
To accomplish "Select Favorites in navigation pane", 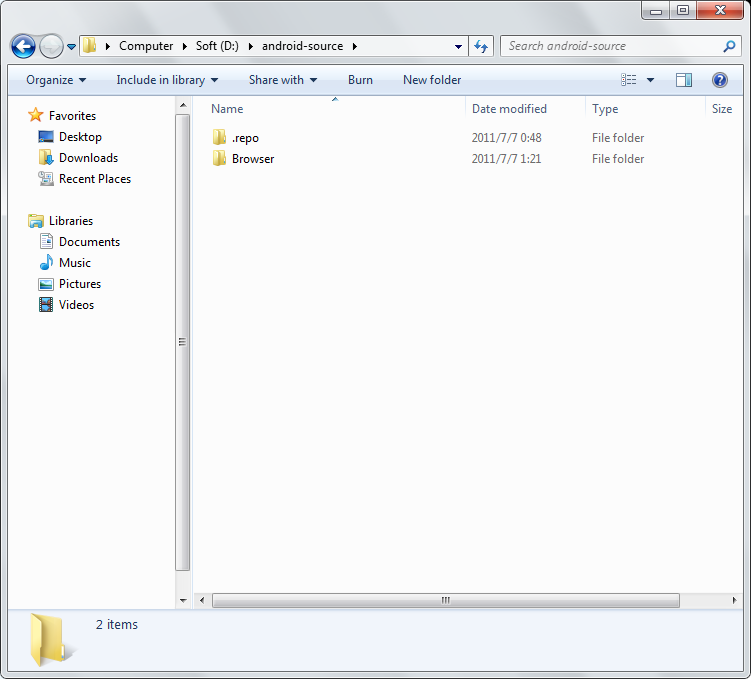I will (72, 116).
